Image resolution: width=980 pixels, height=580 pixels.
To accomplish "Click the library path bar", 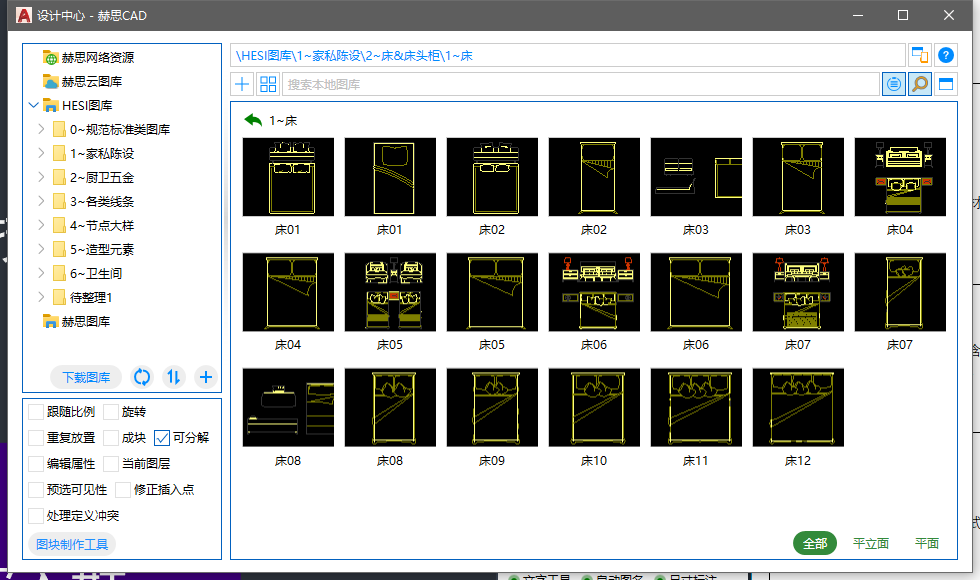I will click(568, 55).
